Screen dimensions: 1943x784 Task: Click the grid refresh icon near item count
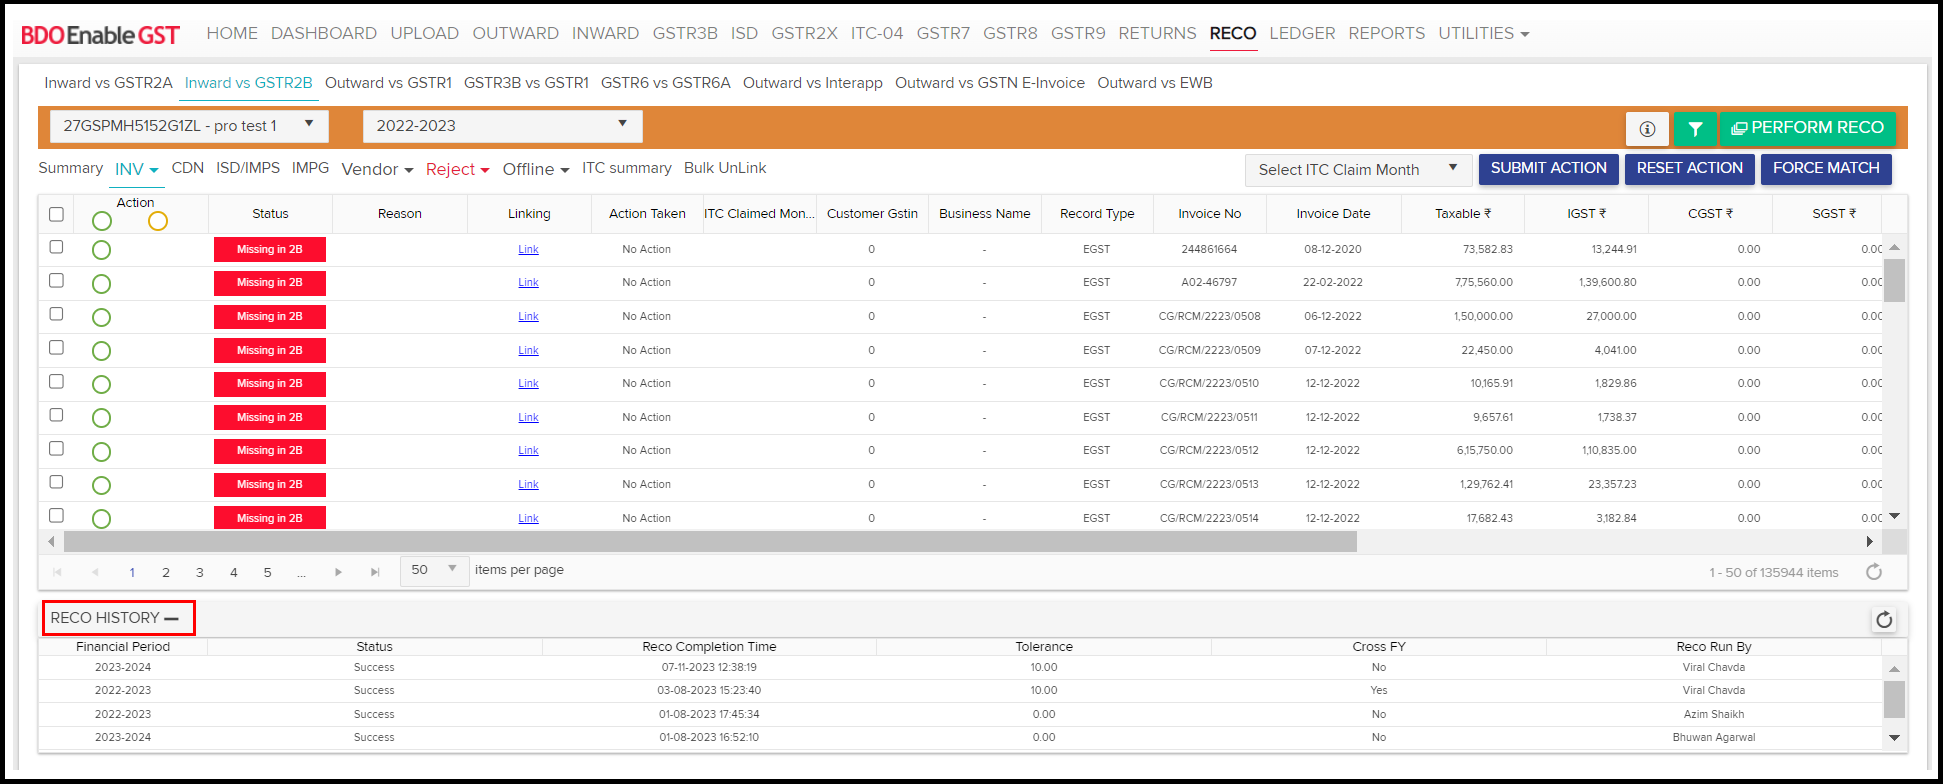tap(1874, 572)
